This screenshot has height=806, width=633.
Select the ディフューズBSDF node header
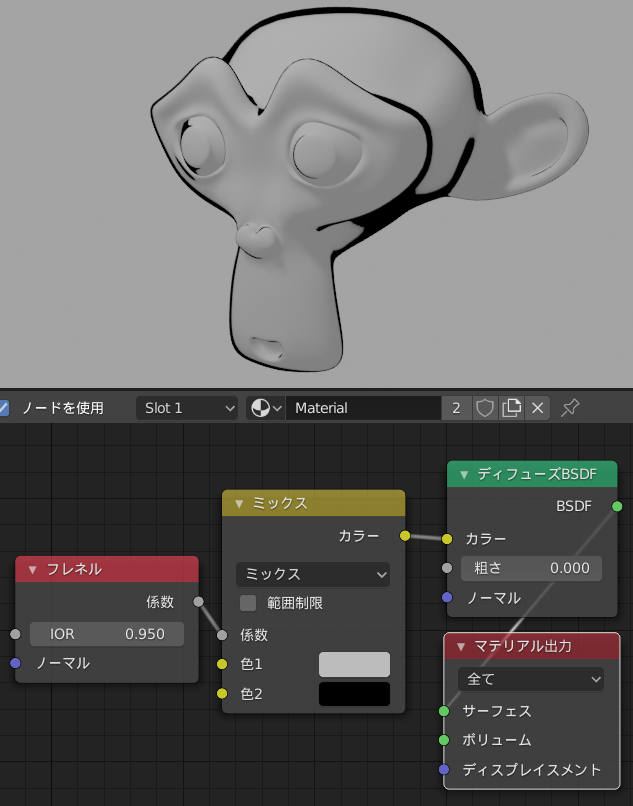pyautogui.click(x=532, y=474)
